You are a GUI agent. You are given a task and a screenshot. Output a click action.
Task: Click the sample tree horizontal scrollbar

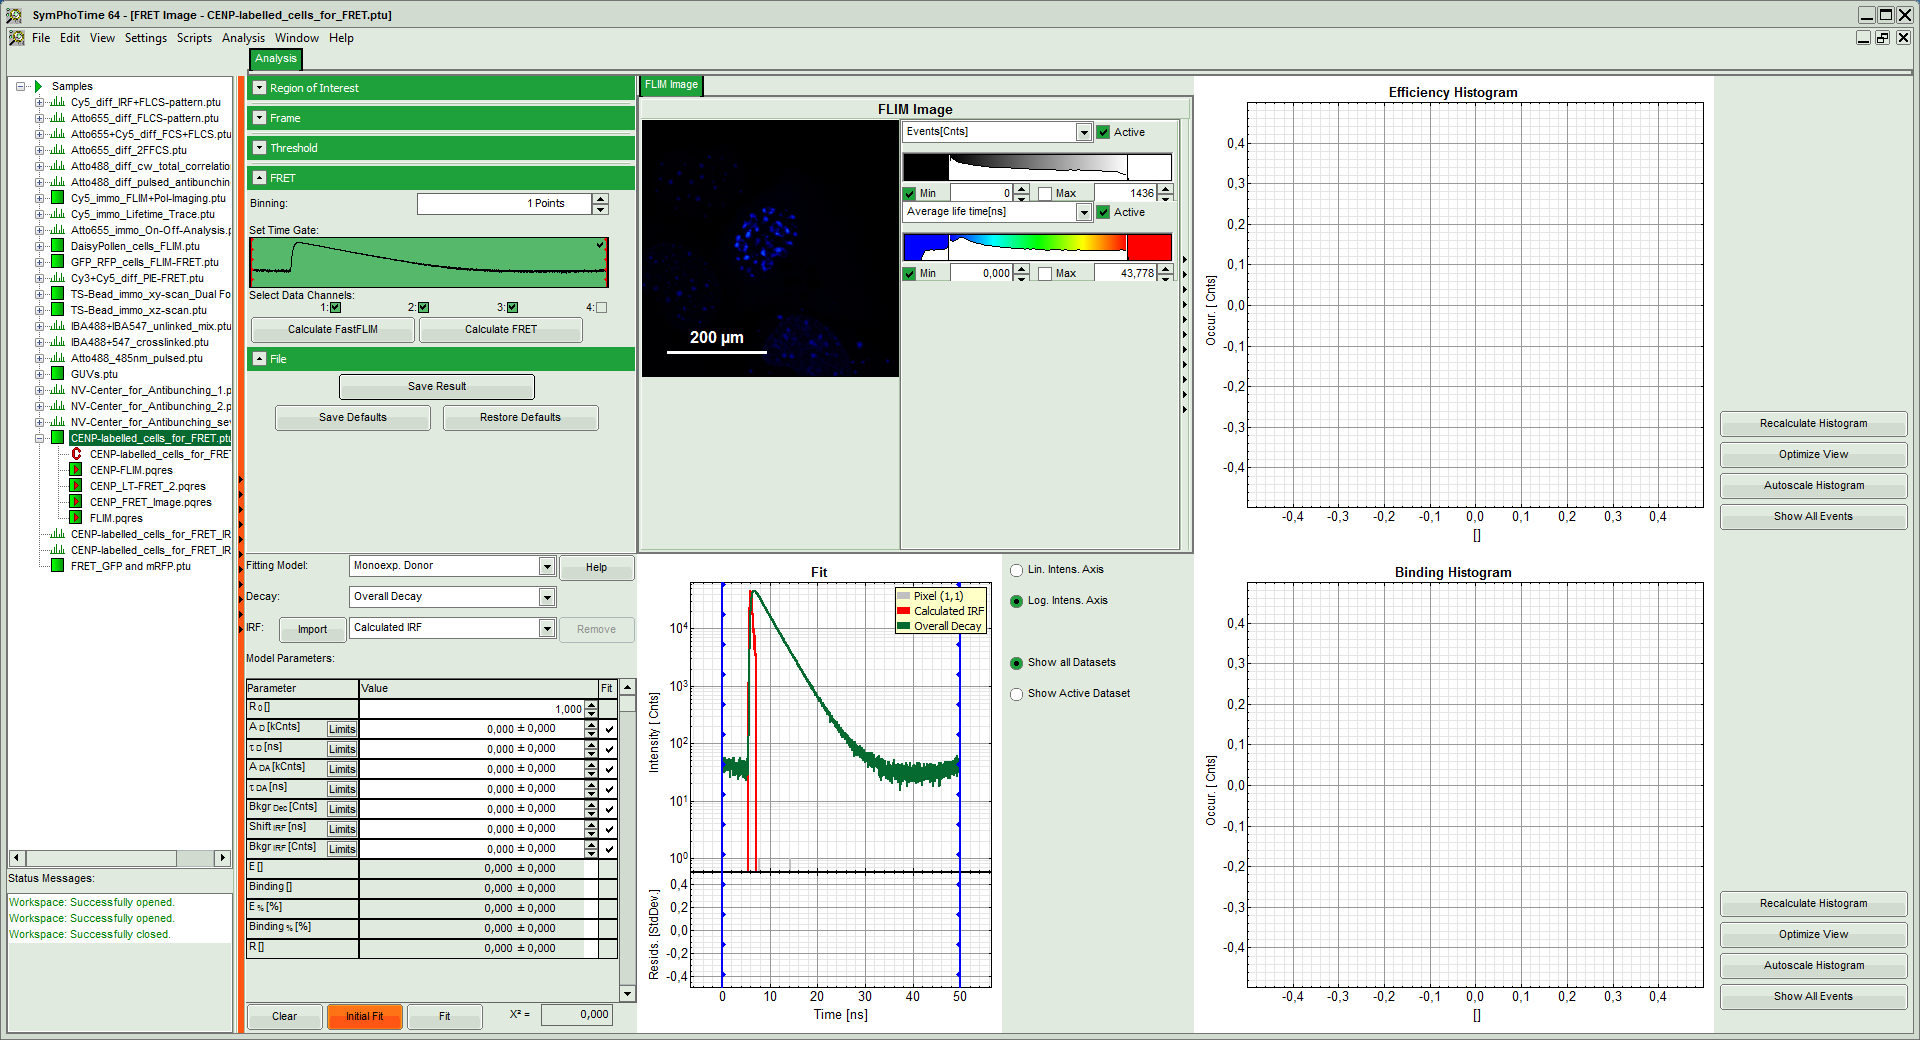pyautogui.click(x=120, y=858)
